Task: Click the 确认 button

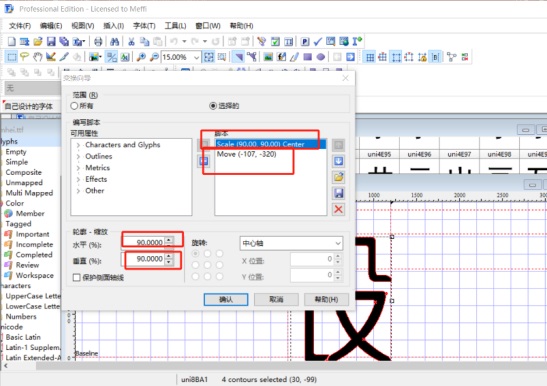Action: pyautogui.click(x=226, y=299)
